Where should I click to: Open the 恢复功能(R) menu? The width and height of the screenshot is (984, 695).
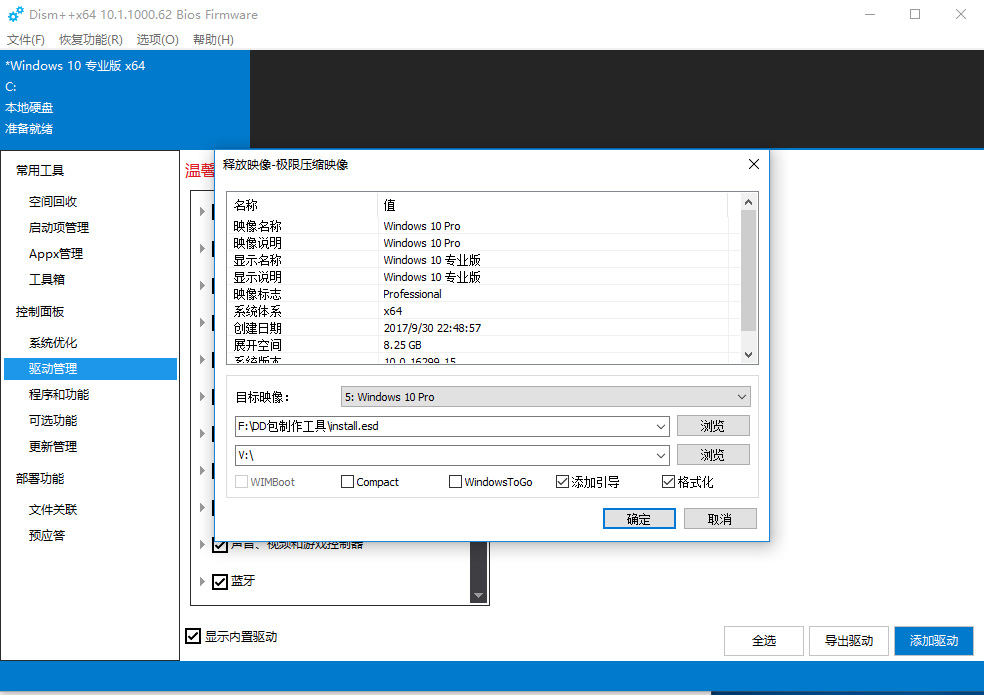[x=88, y=39]
